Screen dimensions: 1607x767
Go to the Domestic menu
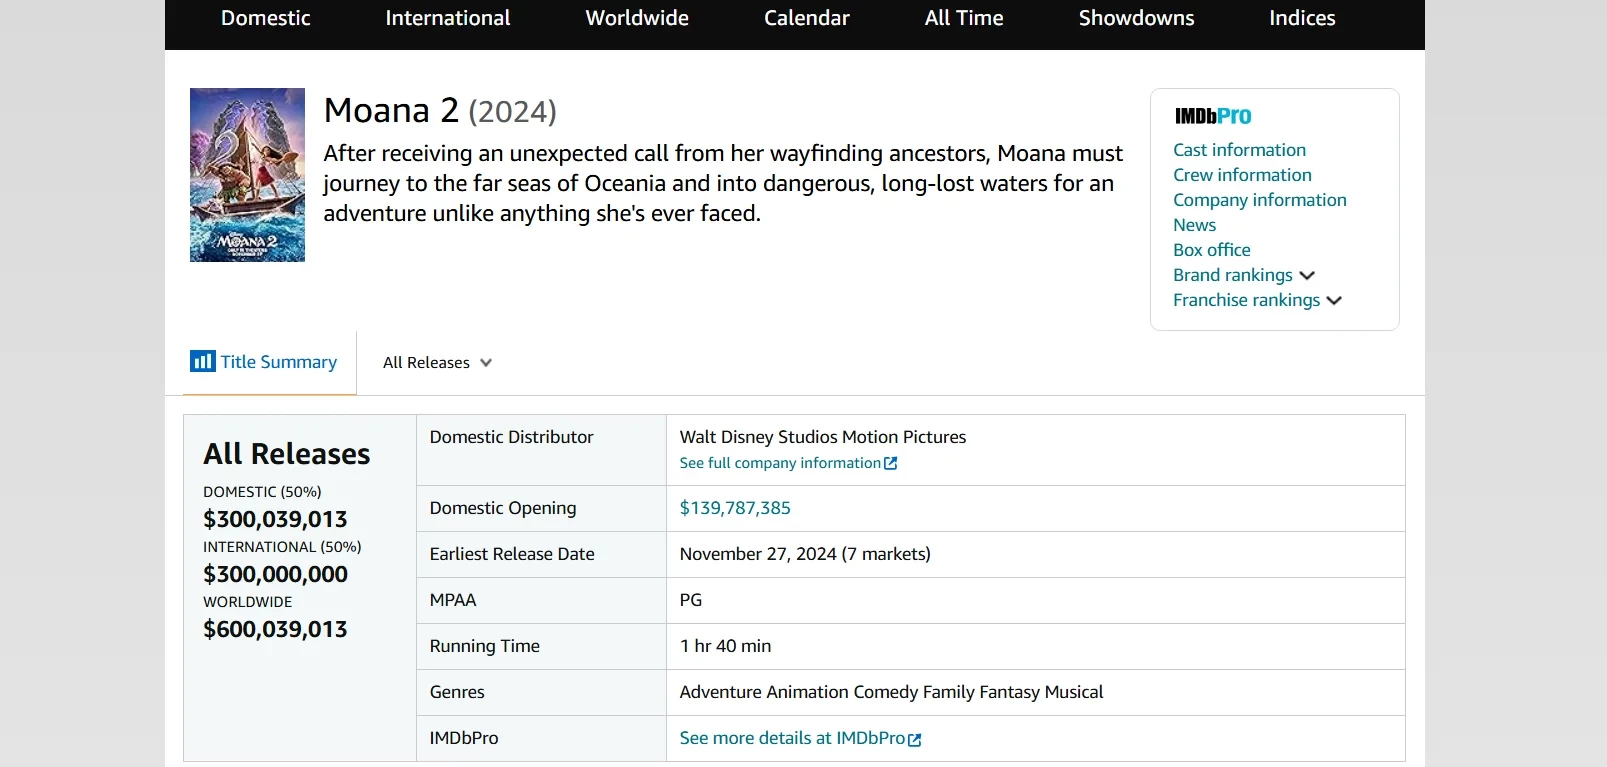point(265,18)
